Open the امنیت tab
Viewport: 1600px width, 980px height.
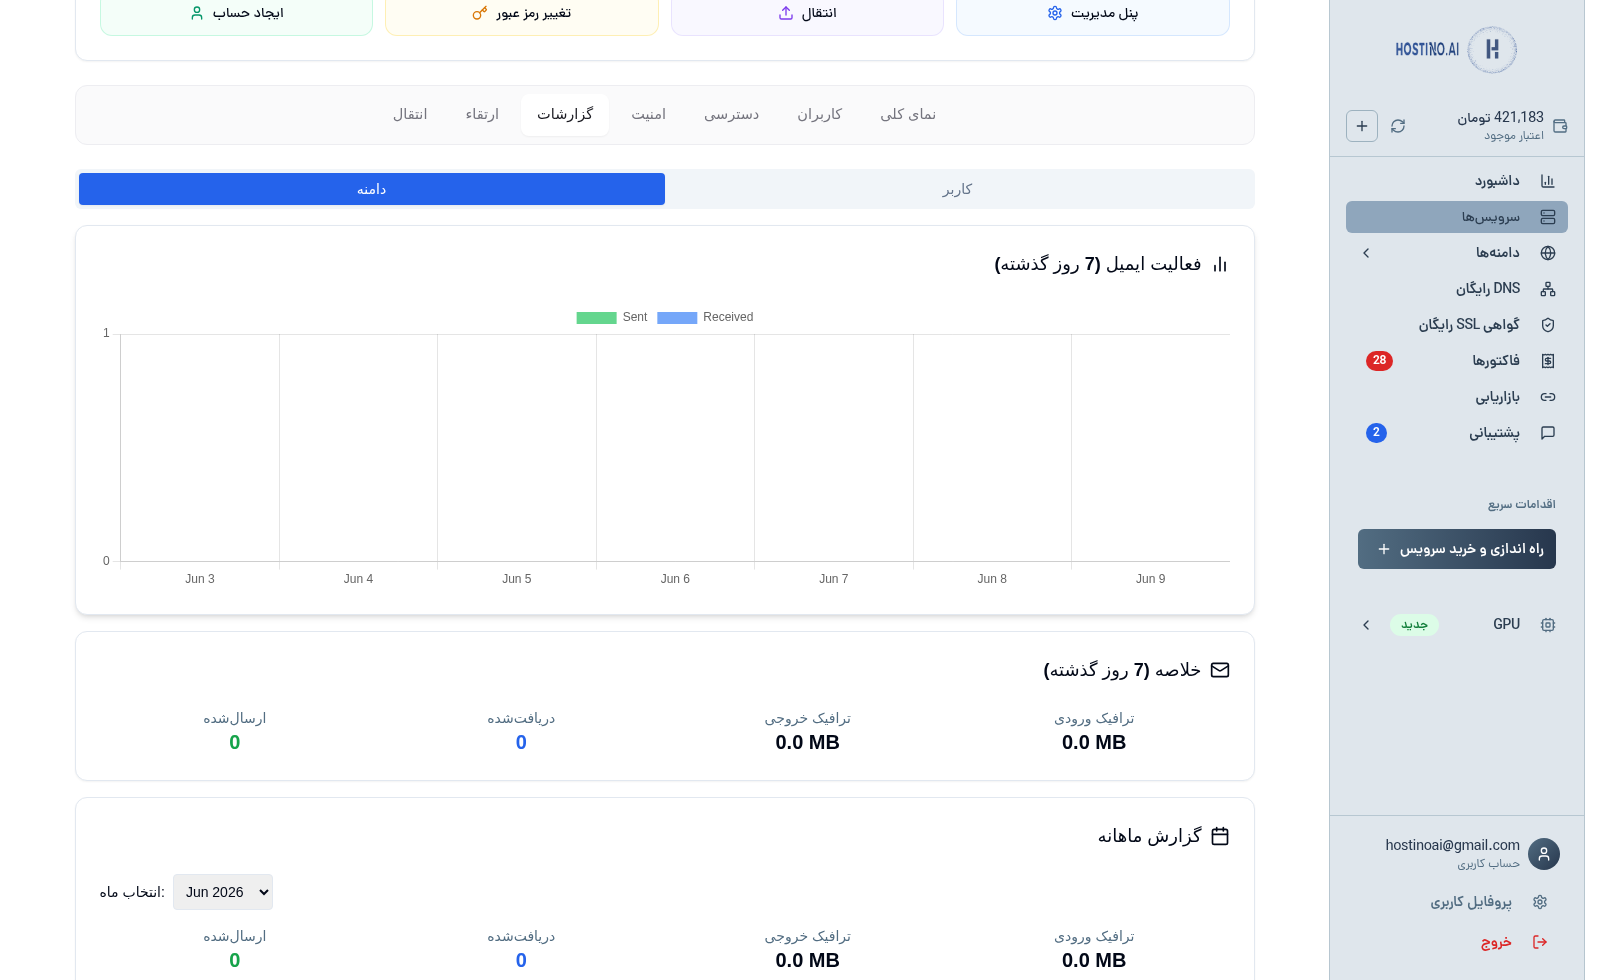point(649,115)
